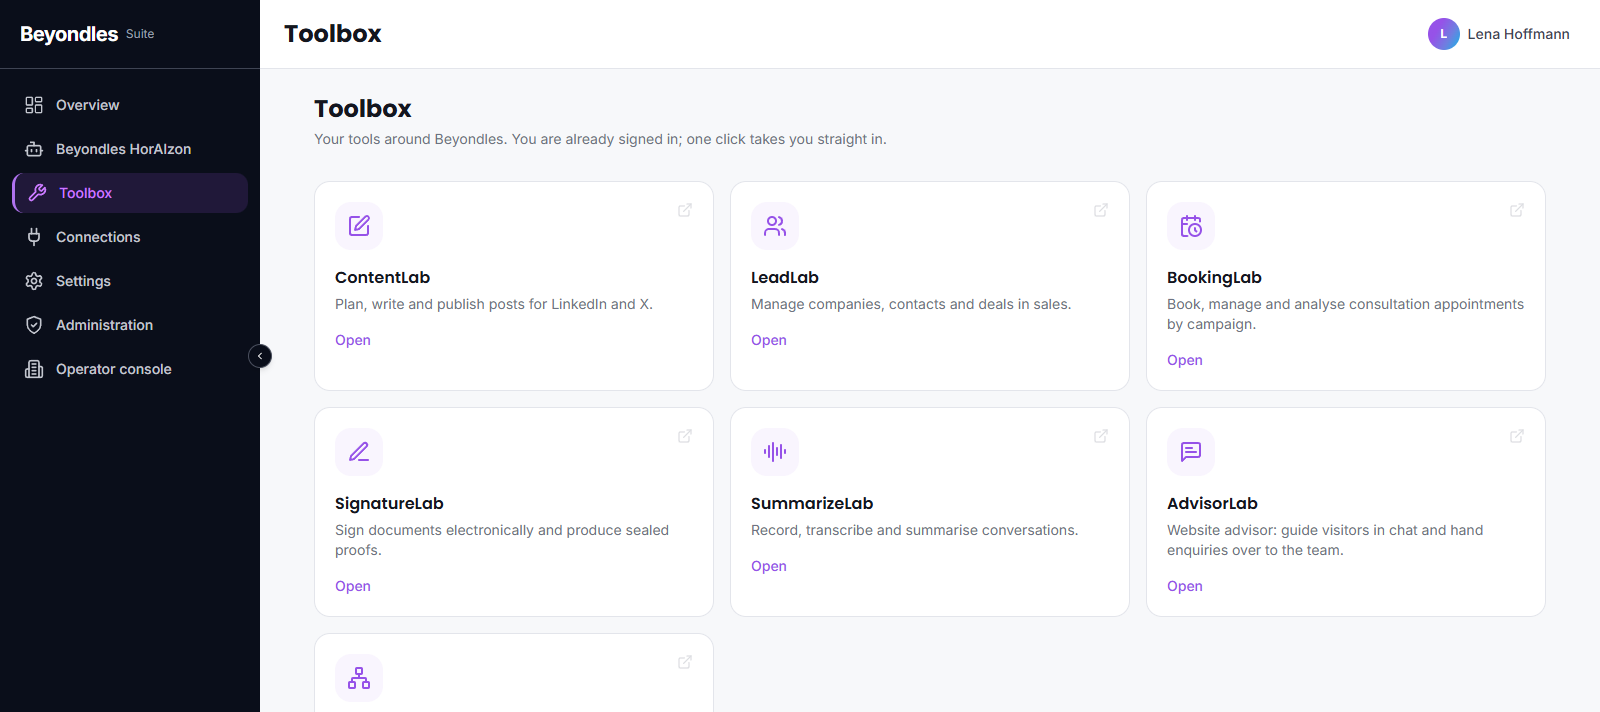This screenshot has width=1600, height=712.
Task: Go to Administration
Action: click(130, 325)
